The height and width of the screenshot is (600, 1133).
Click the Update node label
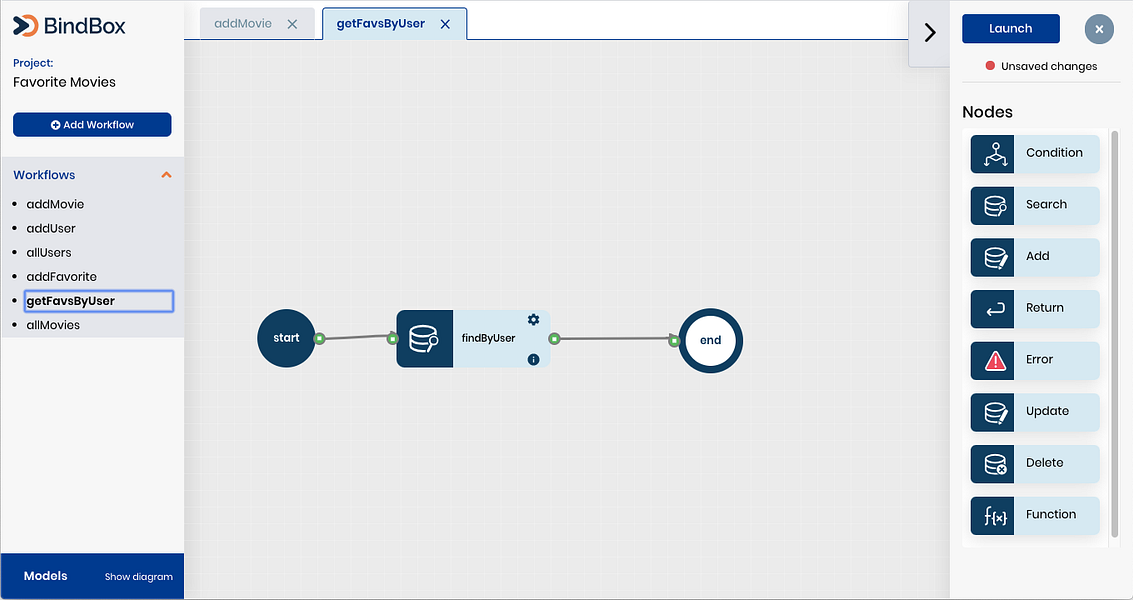pyautogui.click(x=1047, y=411)
